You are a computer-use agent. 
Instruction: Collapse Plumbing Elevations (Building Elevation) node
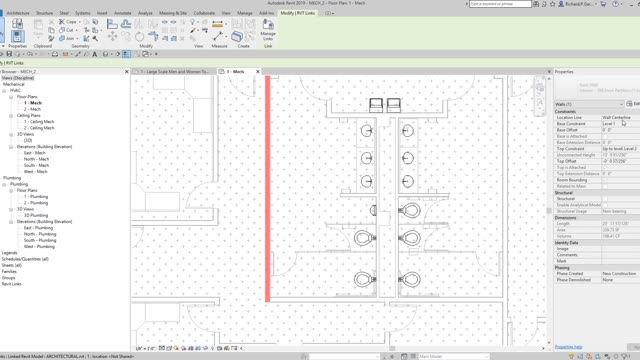pyautogui.click(x=11, y=222)
